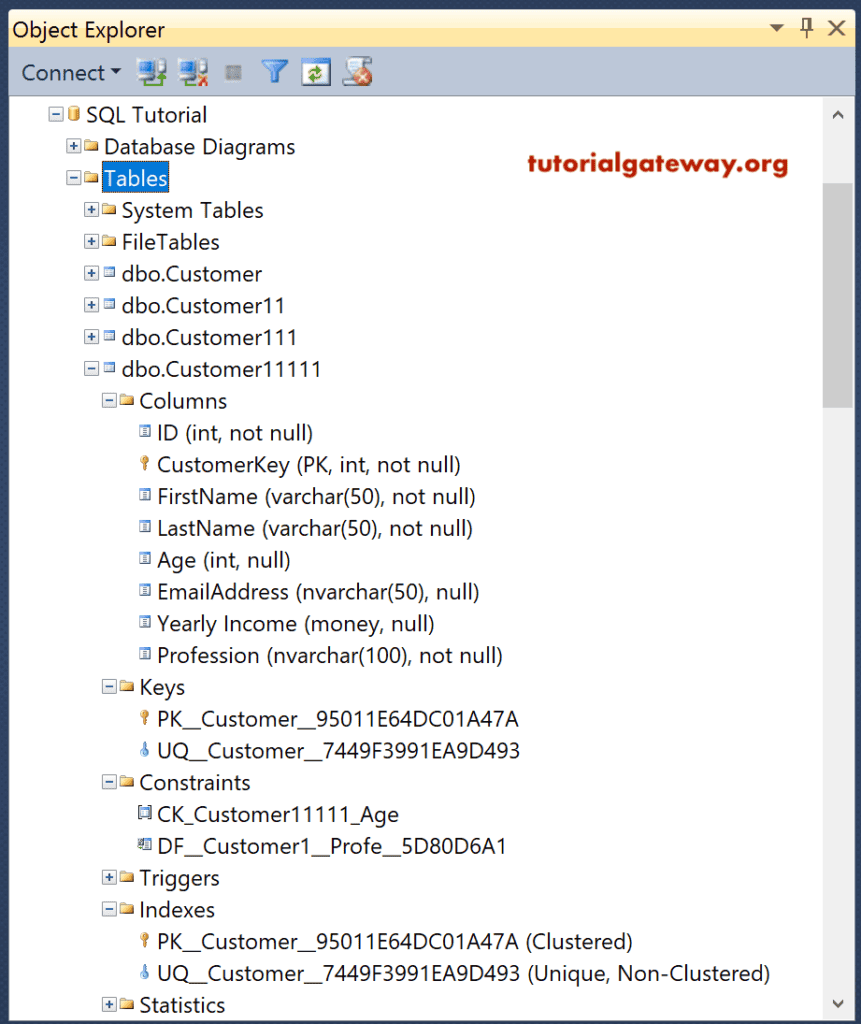Click the rightmost script-error toolbar icon
Screen dimensions: 861x1024
[x=357, y=72]
